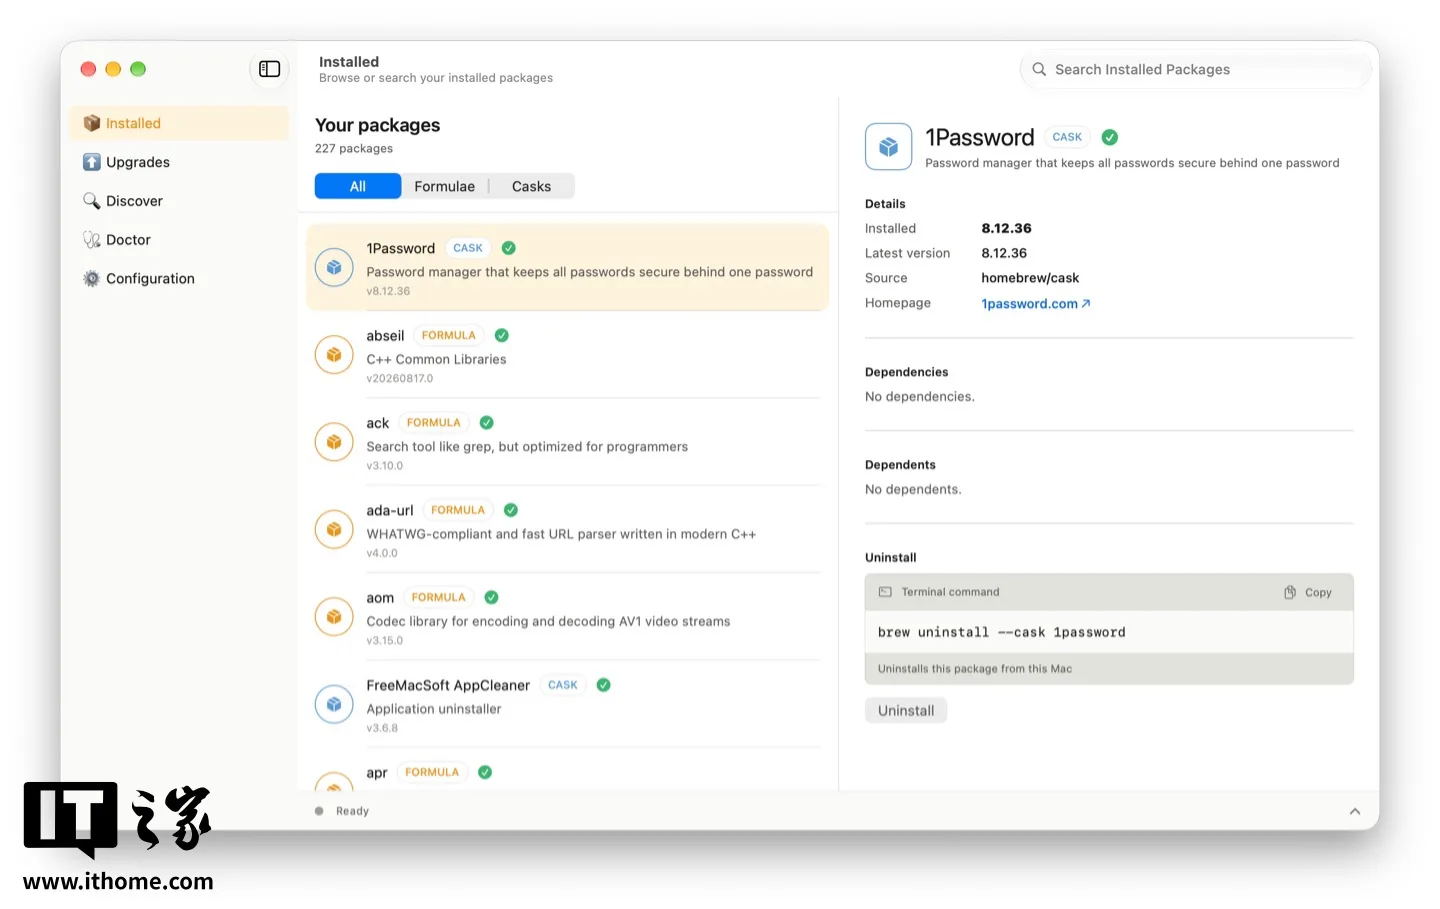
Task: Click the Uninstall button
Action: pyautogui.click(x=906, y=711)
